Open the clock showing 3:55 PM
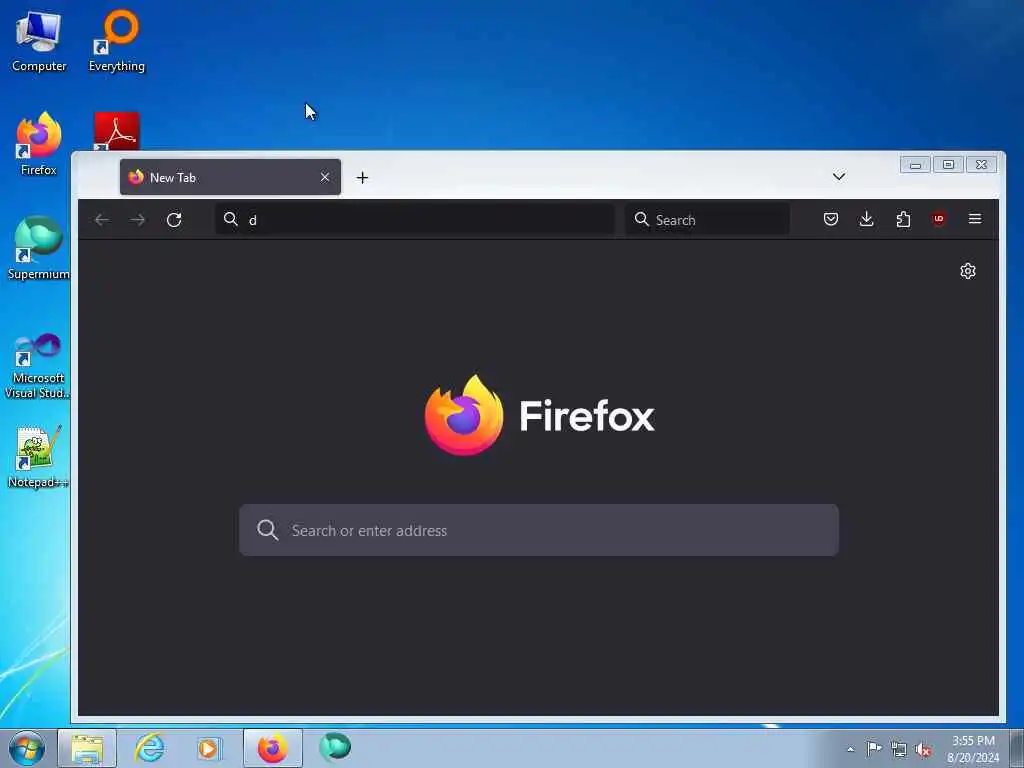The image size is (1024, 768). (x=973, y=749)
